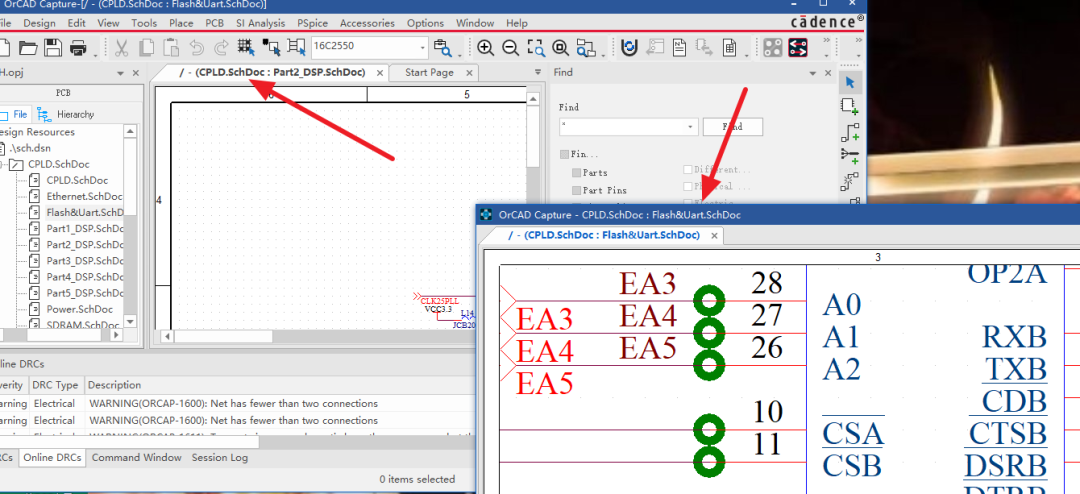Screen dimensions: 1080x494
Task: Print the schematic with printer icon
Action: [x=77, y=48]
